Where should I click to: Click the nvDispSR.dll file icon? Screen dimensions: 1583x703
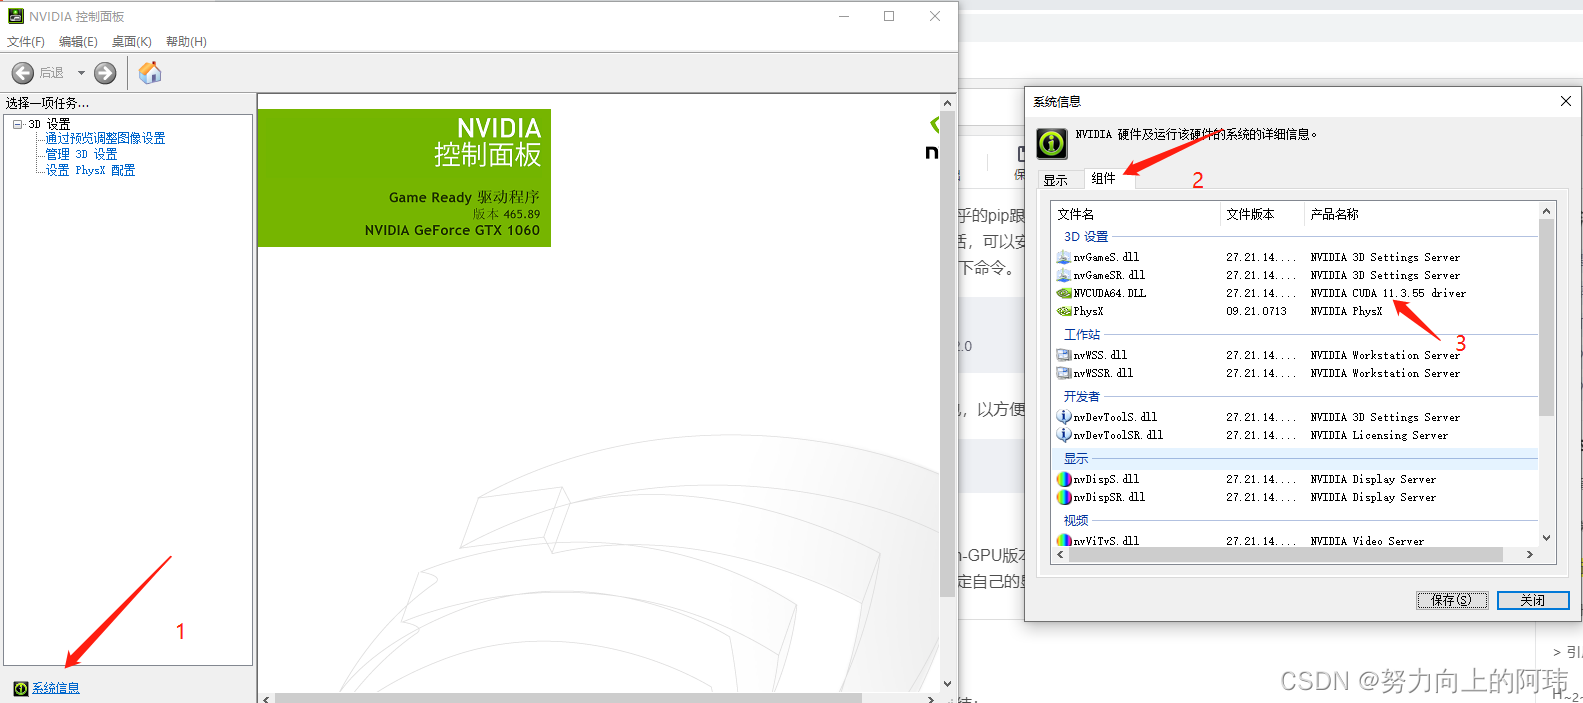pyautogui.click(x=1064, y=497)
